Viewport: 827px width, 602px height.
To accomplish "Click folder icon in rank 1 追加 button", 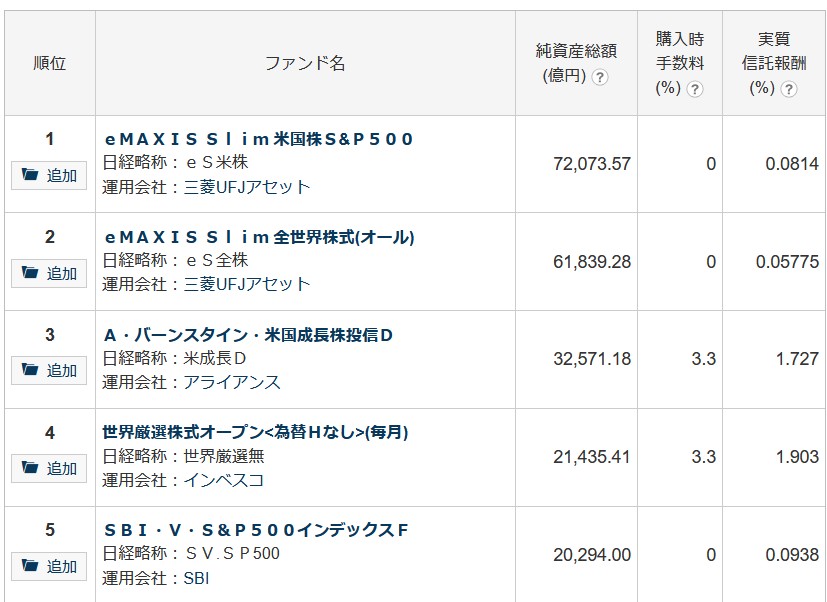I will 30,175.
